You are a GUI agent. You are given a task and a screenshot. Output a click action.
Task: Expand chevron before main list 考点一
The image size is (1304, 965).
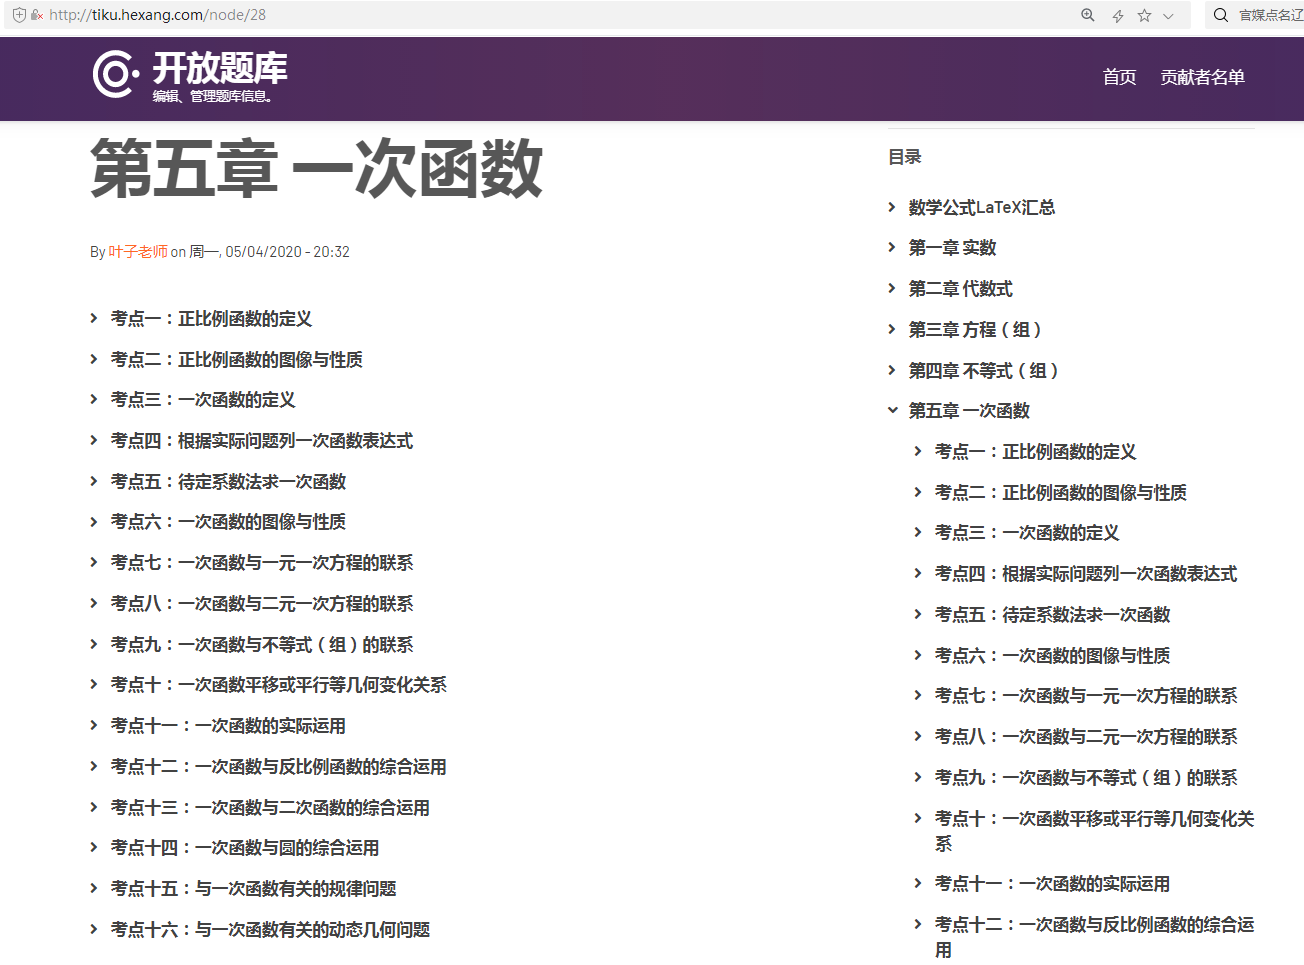click(x=94, y=318)
